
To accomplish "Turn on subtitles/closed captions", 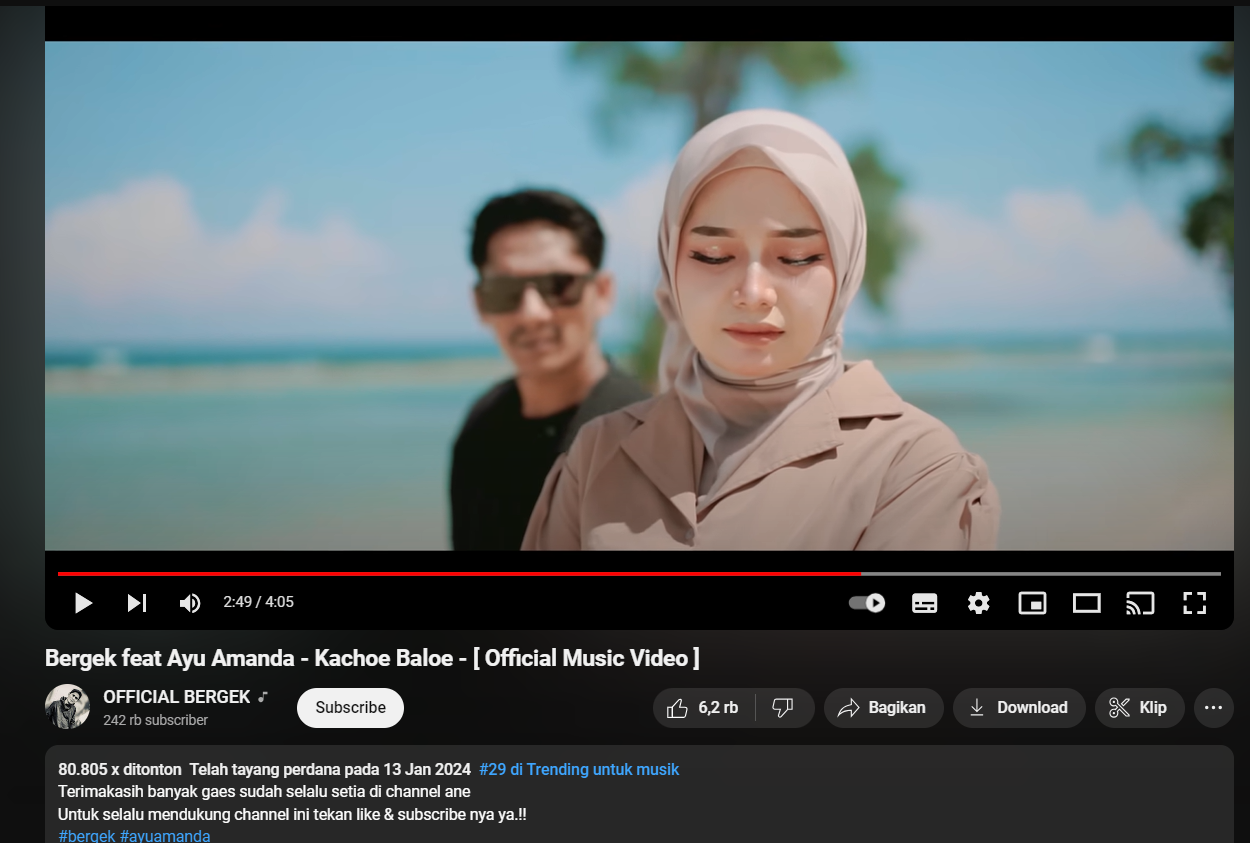I will click(x=925, y=603).
